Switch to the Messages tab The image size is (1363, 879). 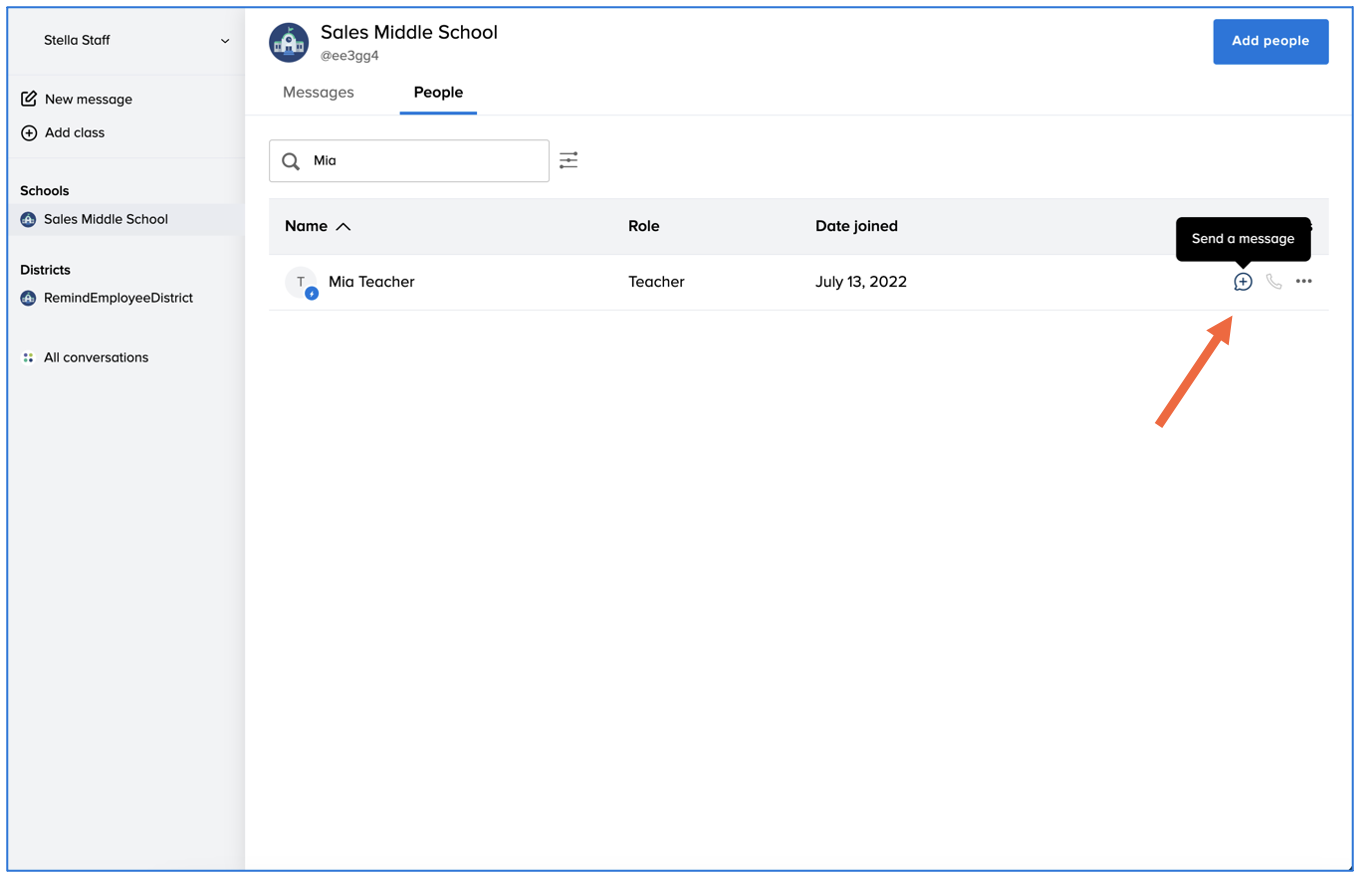point(318,92)
